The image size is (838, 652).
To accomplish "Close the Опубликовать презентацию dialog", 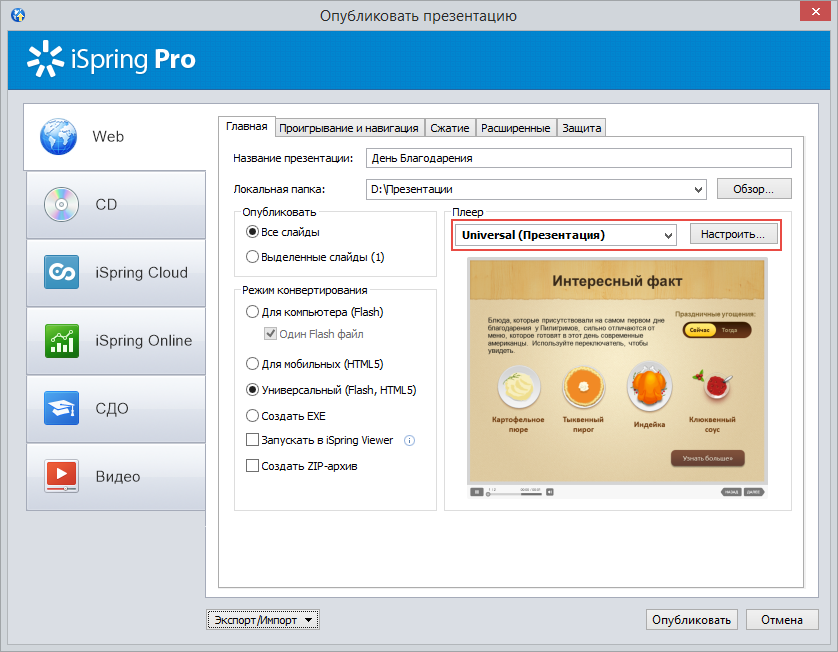I will 816,11.
